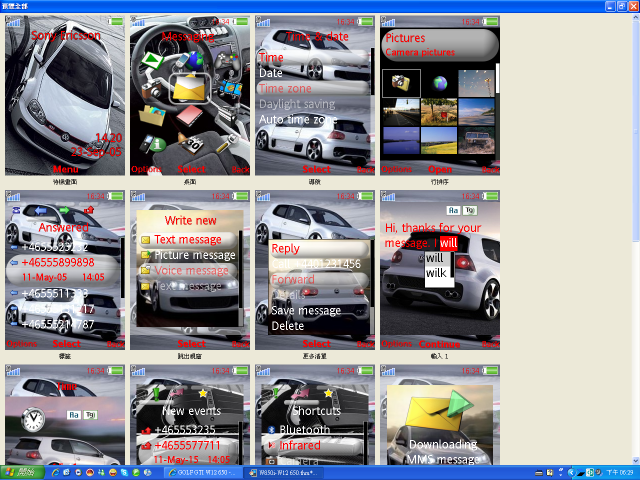Click 'Auto time zone' entry
The width and height of the screenshot is (640, 480).
click(x=298, y=120)
